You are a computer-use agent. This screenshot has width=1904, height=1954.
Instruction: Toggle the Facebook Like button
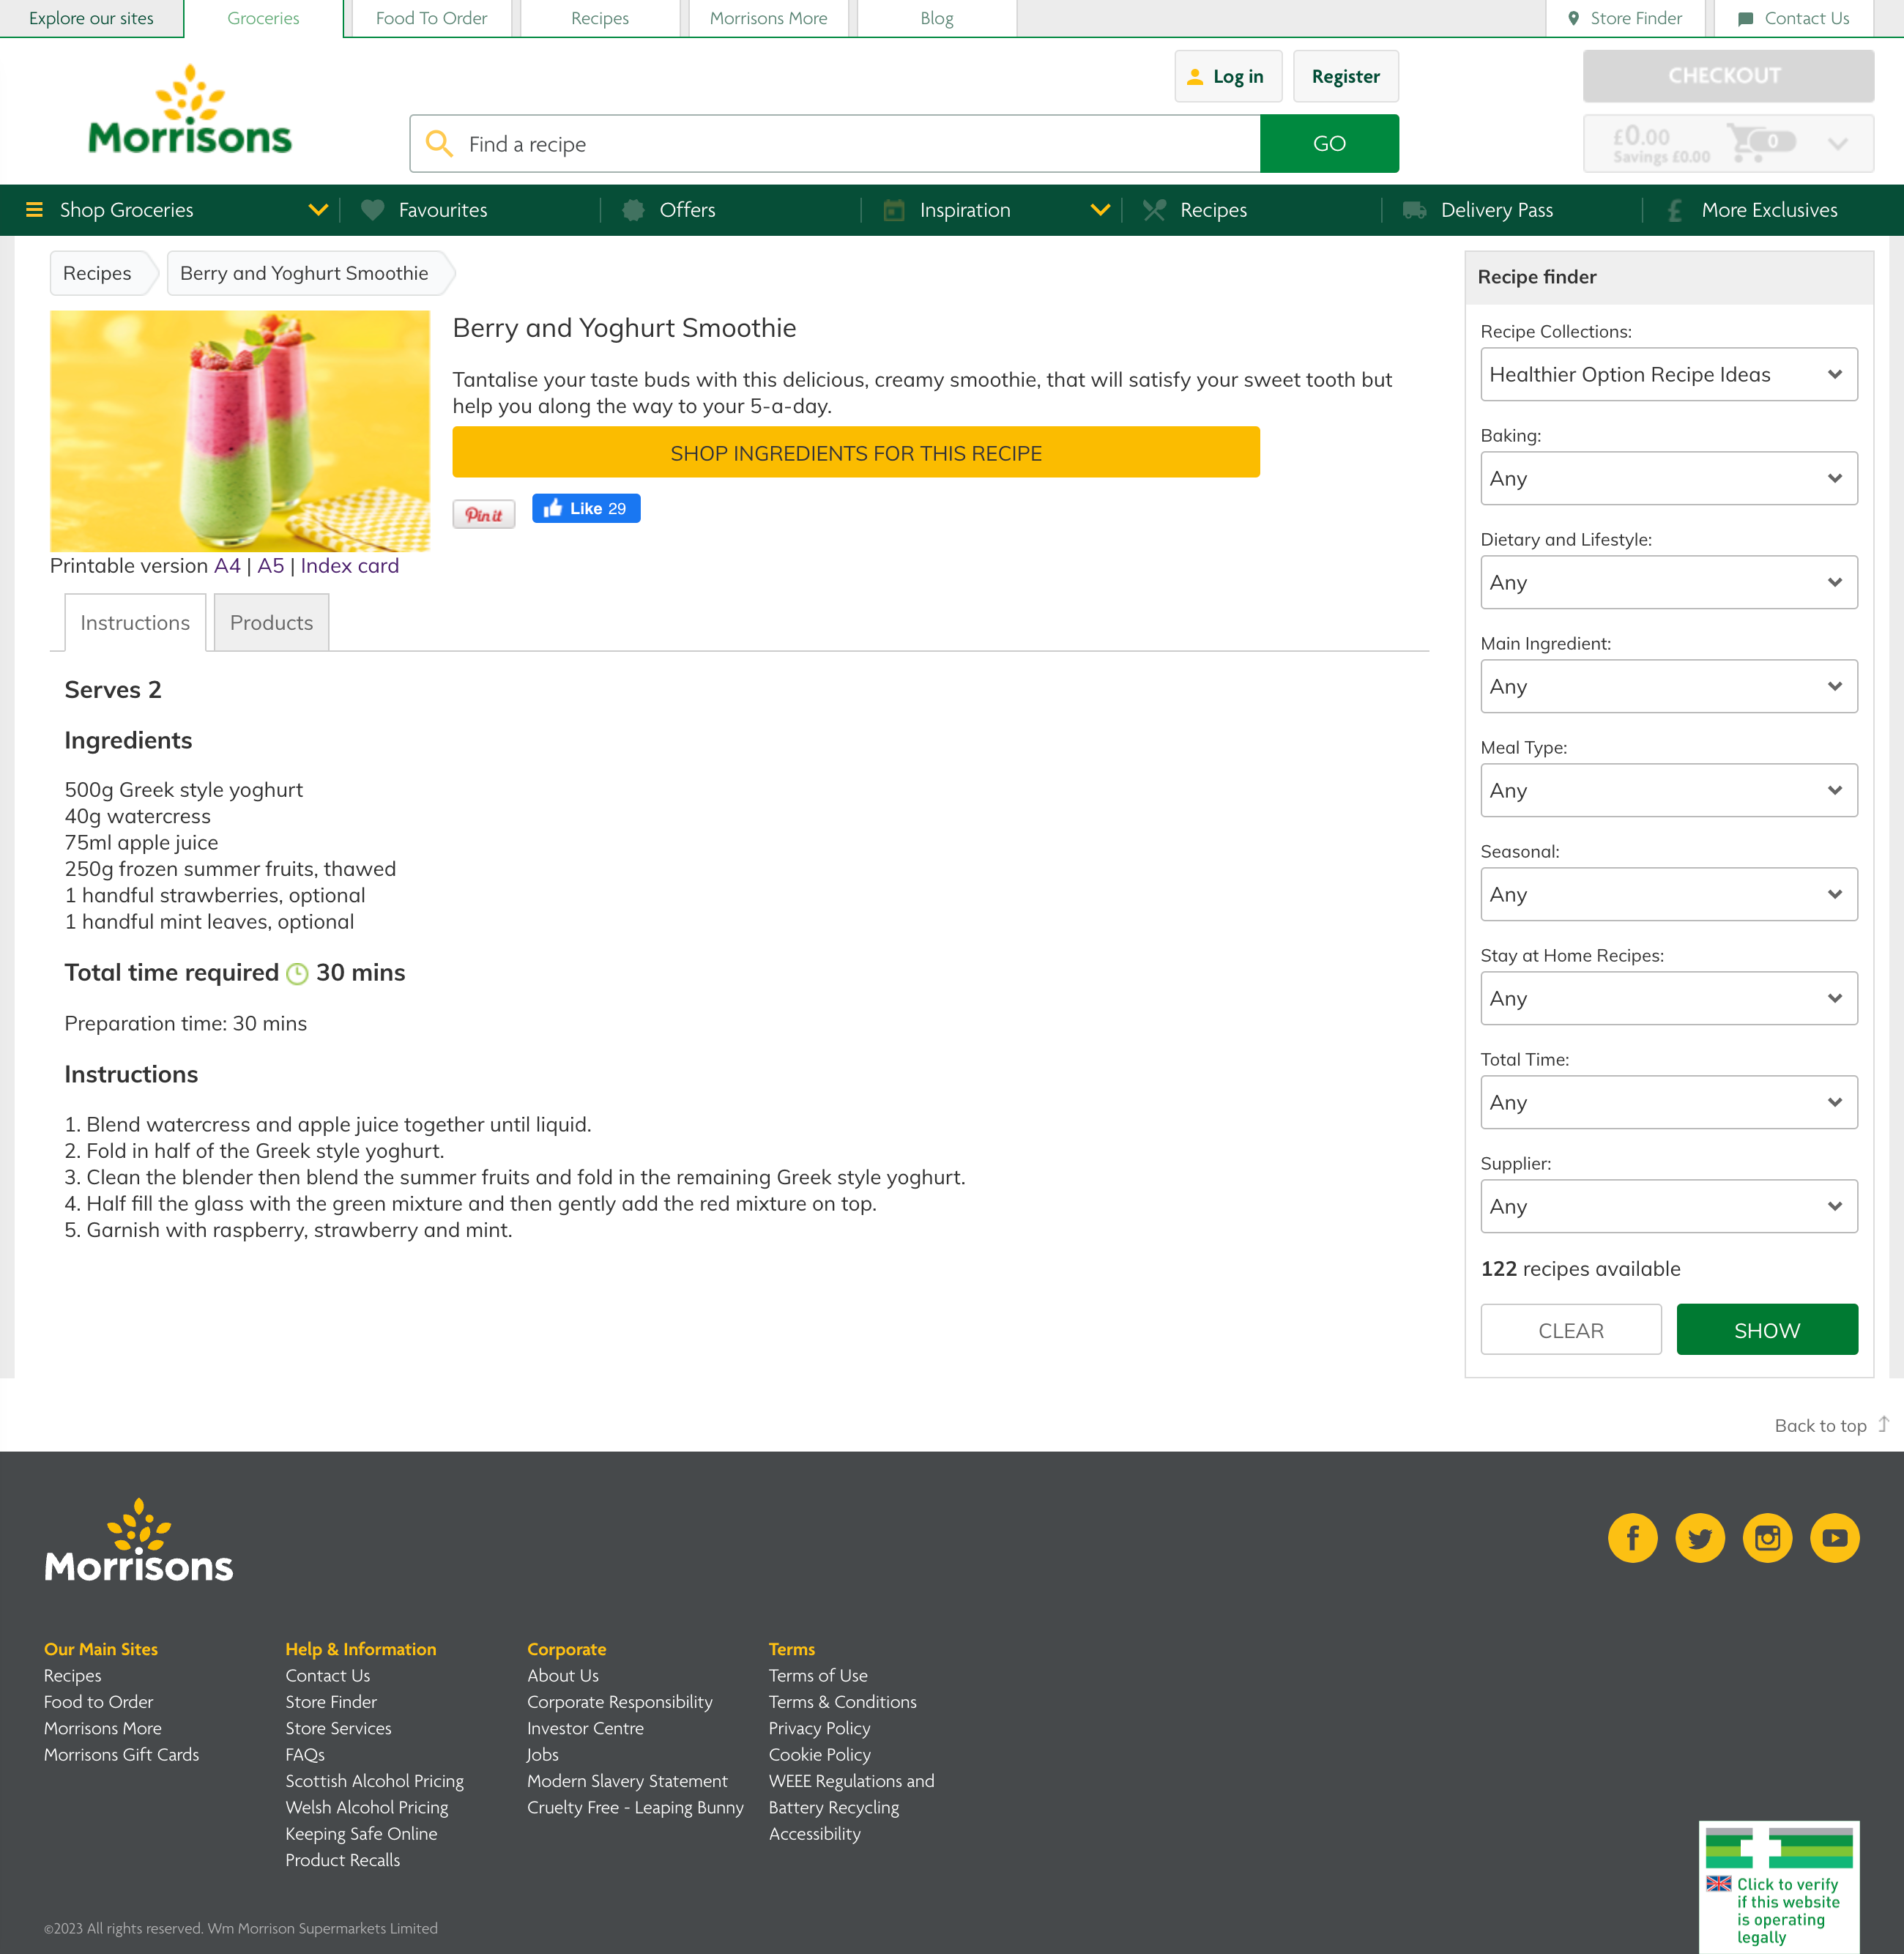tap(586, 508)
